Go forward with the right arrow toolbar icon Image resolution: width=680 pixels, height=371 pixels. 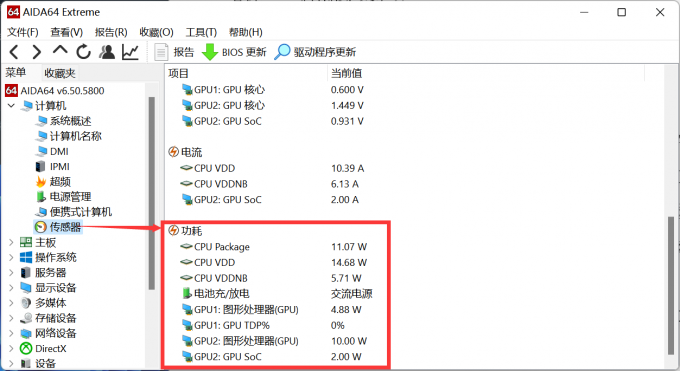(x=37, y=52)
